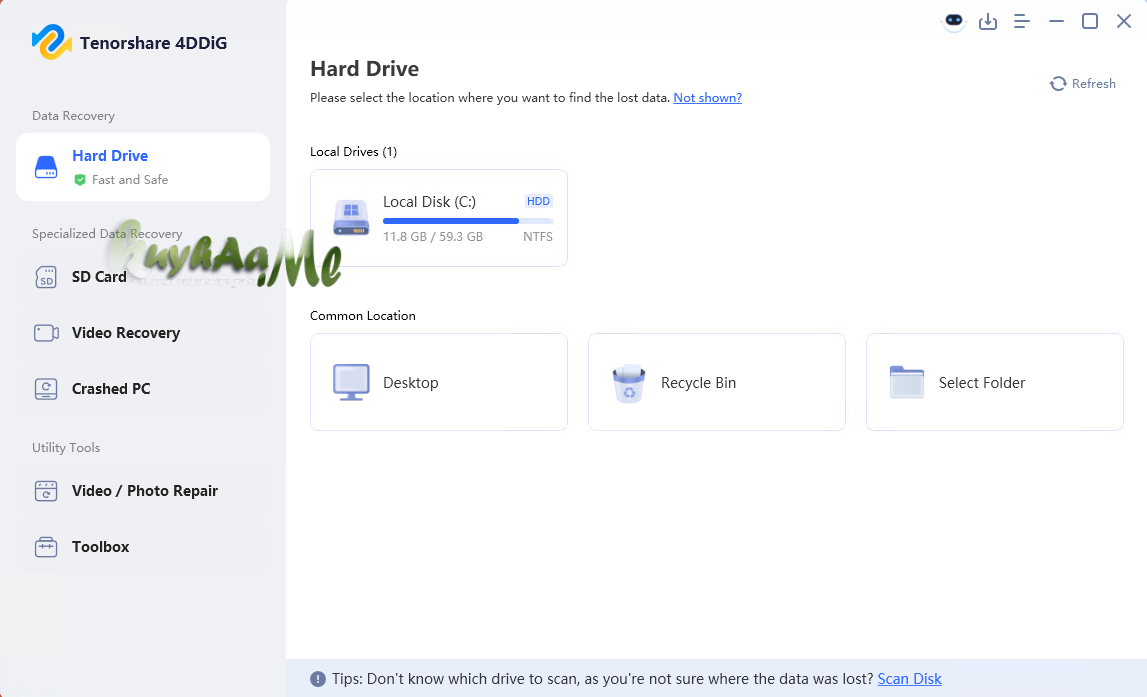
Task: Click the Toolbox icon in sidebar
Action: click(46, 546)
